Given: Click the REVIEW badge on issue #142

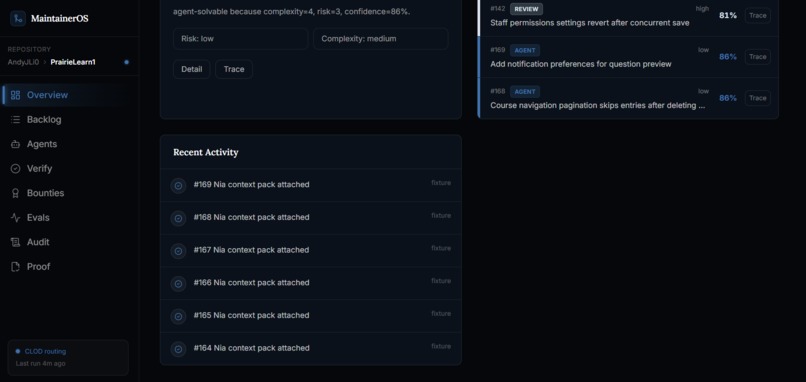Looking at the screenshot, I should [x=526, y=9].
